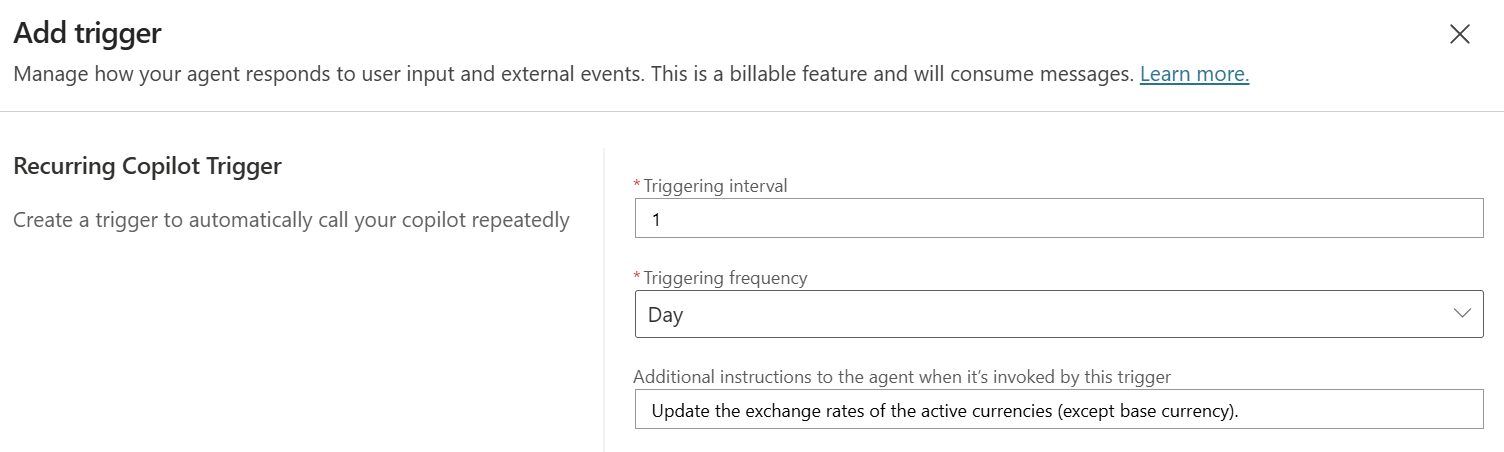1504x452 pixels.
Task: Click the red asterisk beside Triggering frequency
Action: point(637,278)
